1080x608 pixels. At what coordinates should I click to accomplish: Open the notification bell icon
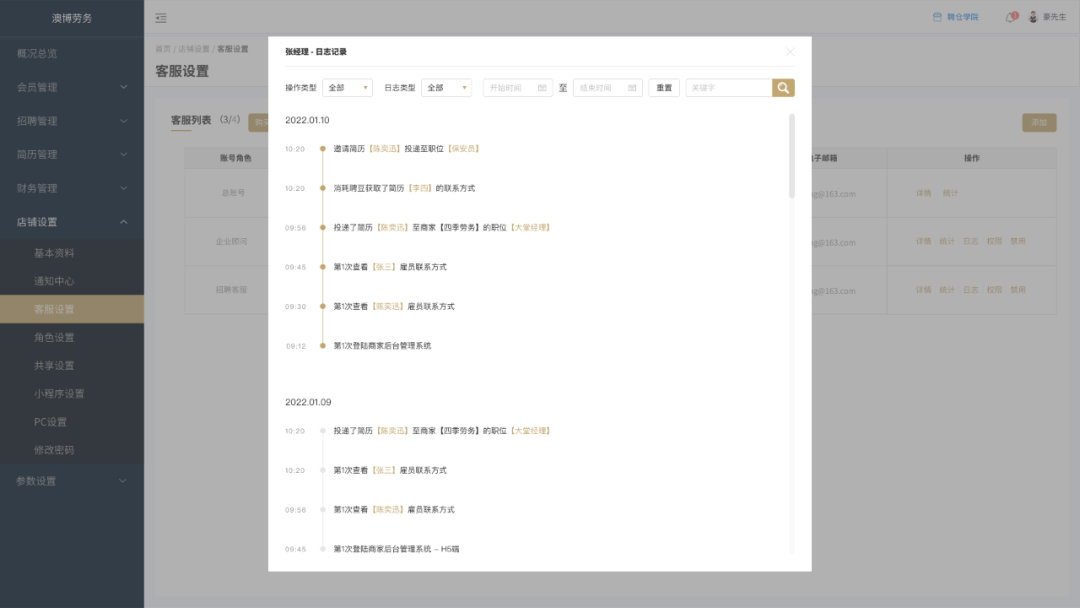1010,17
